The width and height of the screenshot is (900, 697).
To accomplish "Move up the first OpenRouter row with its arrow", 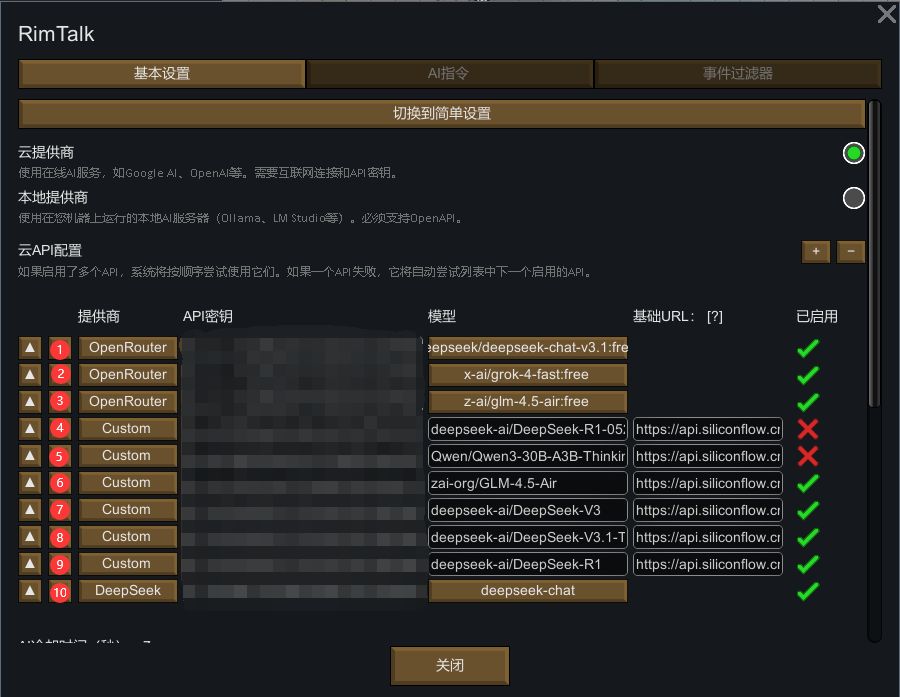I will click(x=30, y=348).
